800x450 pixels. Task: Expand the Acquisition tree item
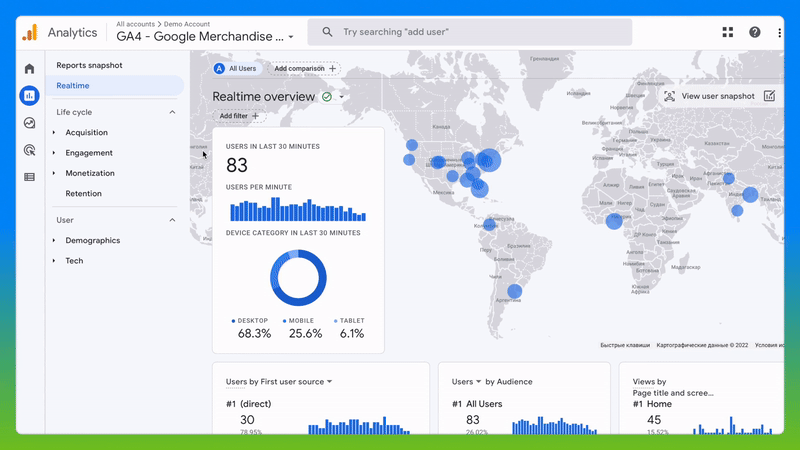(x=54, y=133)
